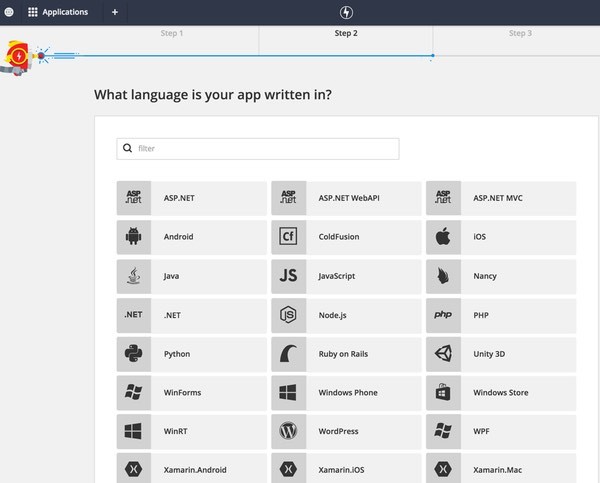Click the Node.js label

coord(333,315)
